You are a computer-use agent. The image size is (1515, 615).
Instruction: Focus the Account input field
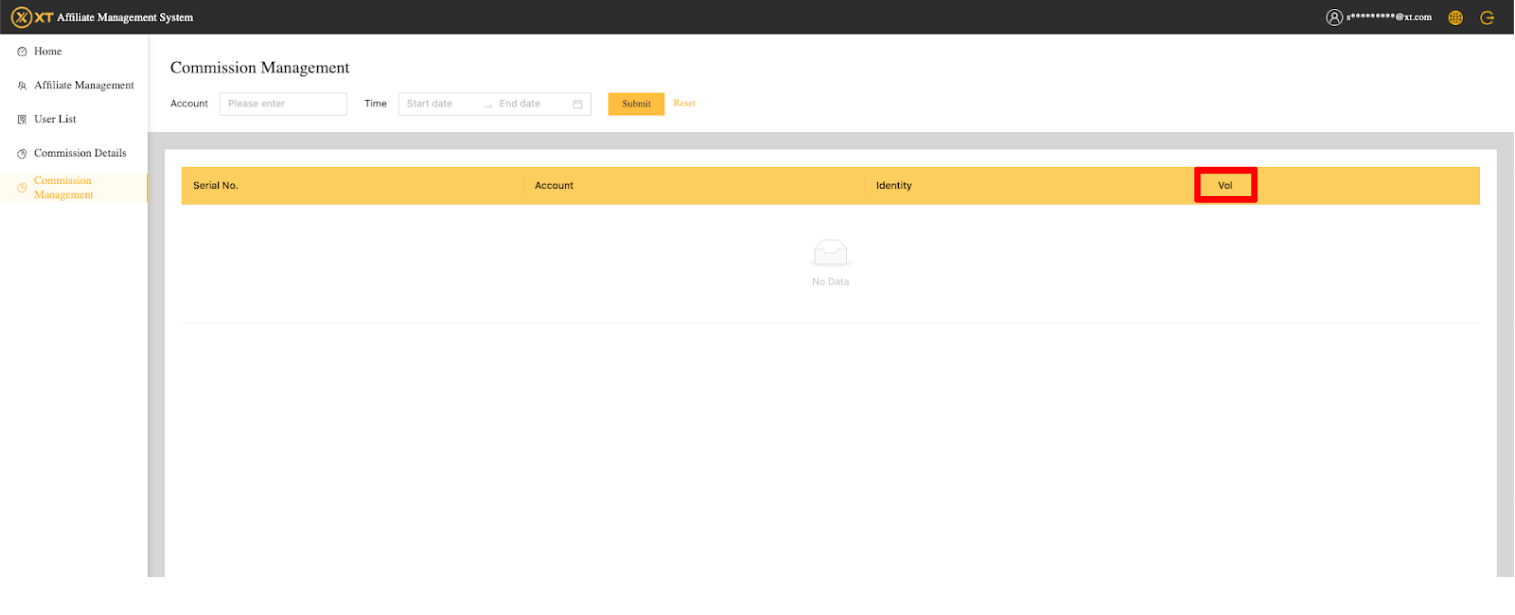click(x=283, y=104)
